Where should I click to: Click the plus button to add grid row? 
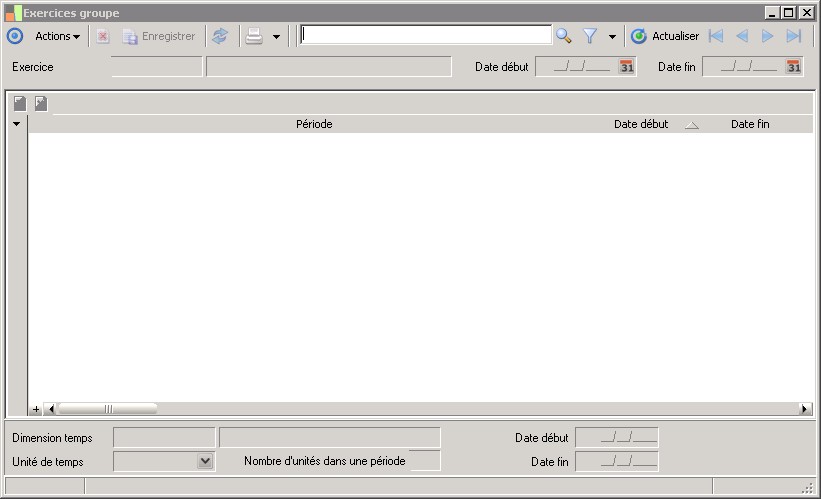(x=36, y=409)
